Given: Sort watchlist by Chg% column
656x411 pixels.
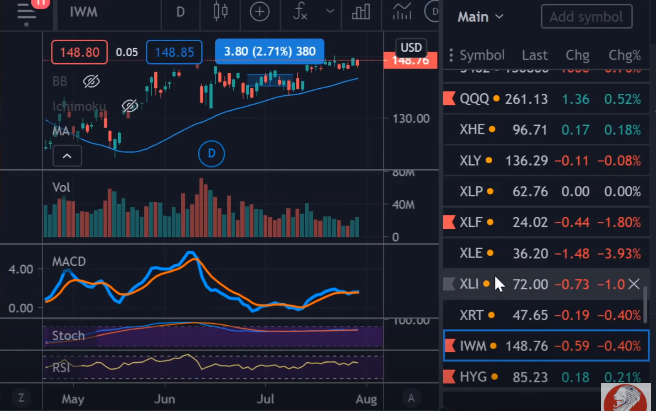Looking at the screenshot, I should point(624,55).
